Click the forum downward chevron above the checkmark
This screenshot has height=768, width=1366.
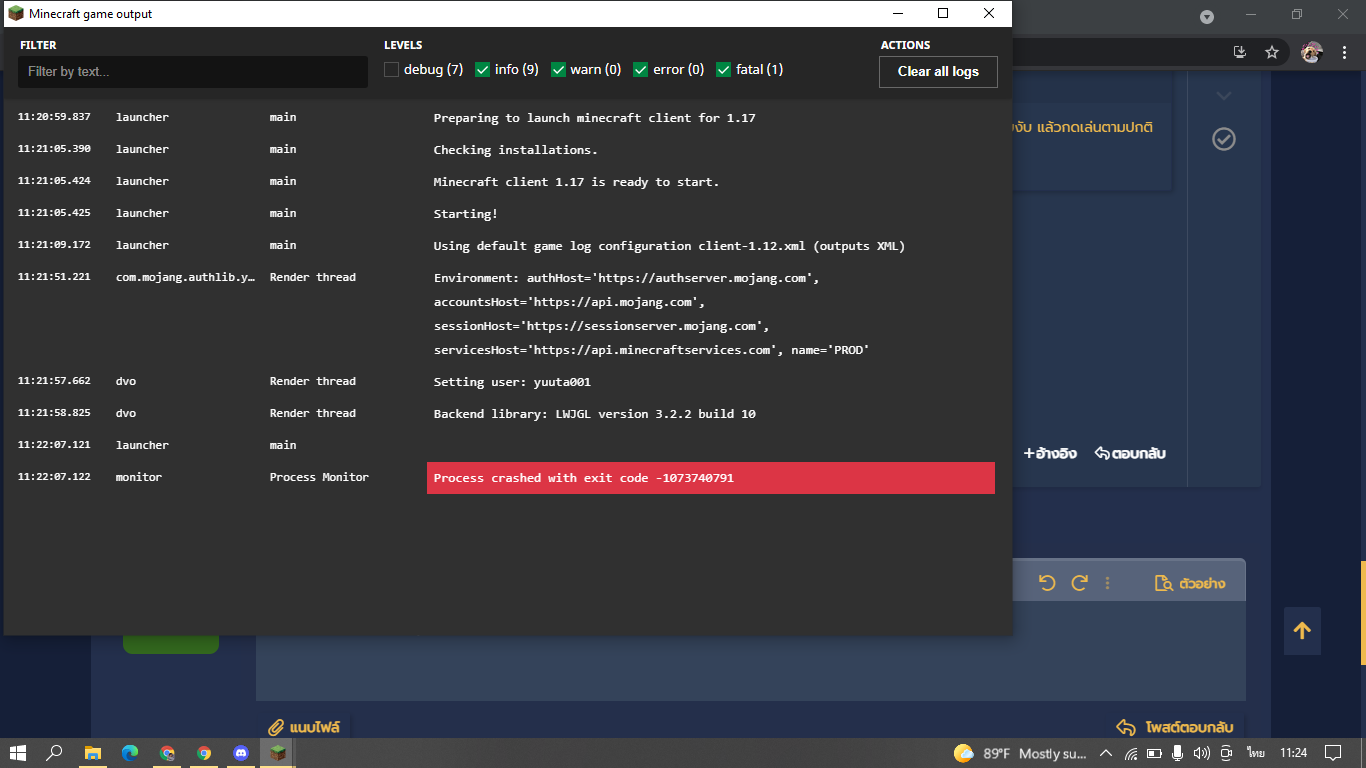[1224, 96]
